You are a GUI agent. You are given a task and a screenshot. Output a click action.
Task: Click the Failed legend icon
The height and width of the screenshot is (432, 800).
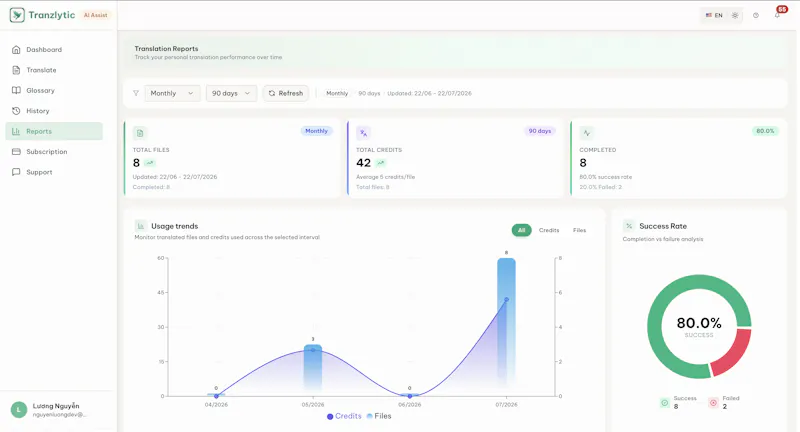(713, 403)
